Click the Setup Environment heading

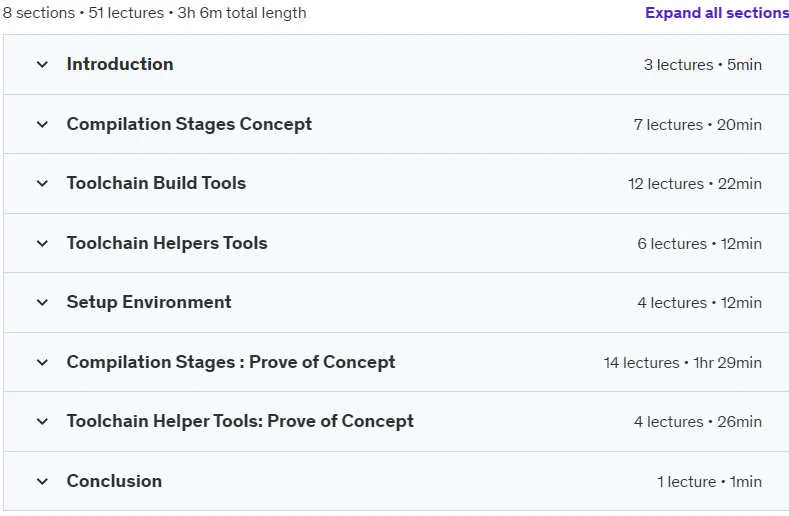coord(149,302)
